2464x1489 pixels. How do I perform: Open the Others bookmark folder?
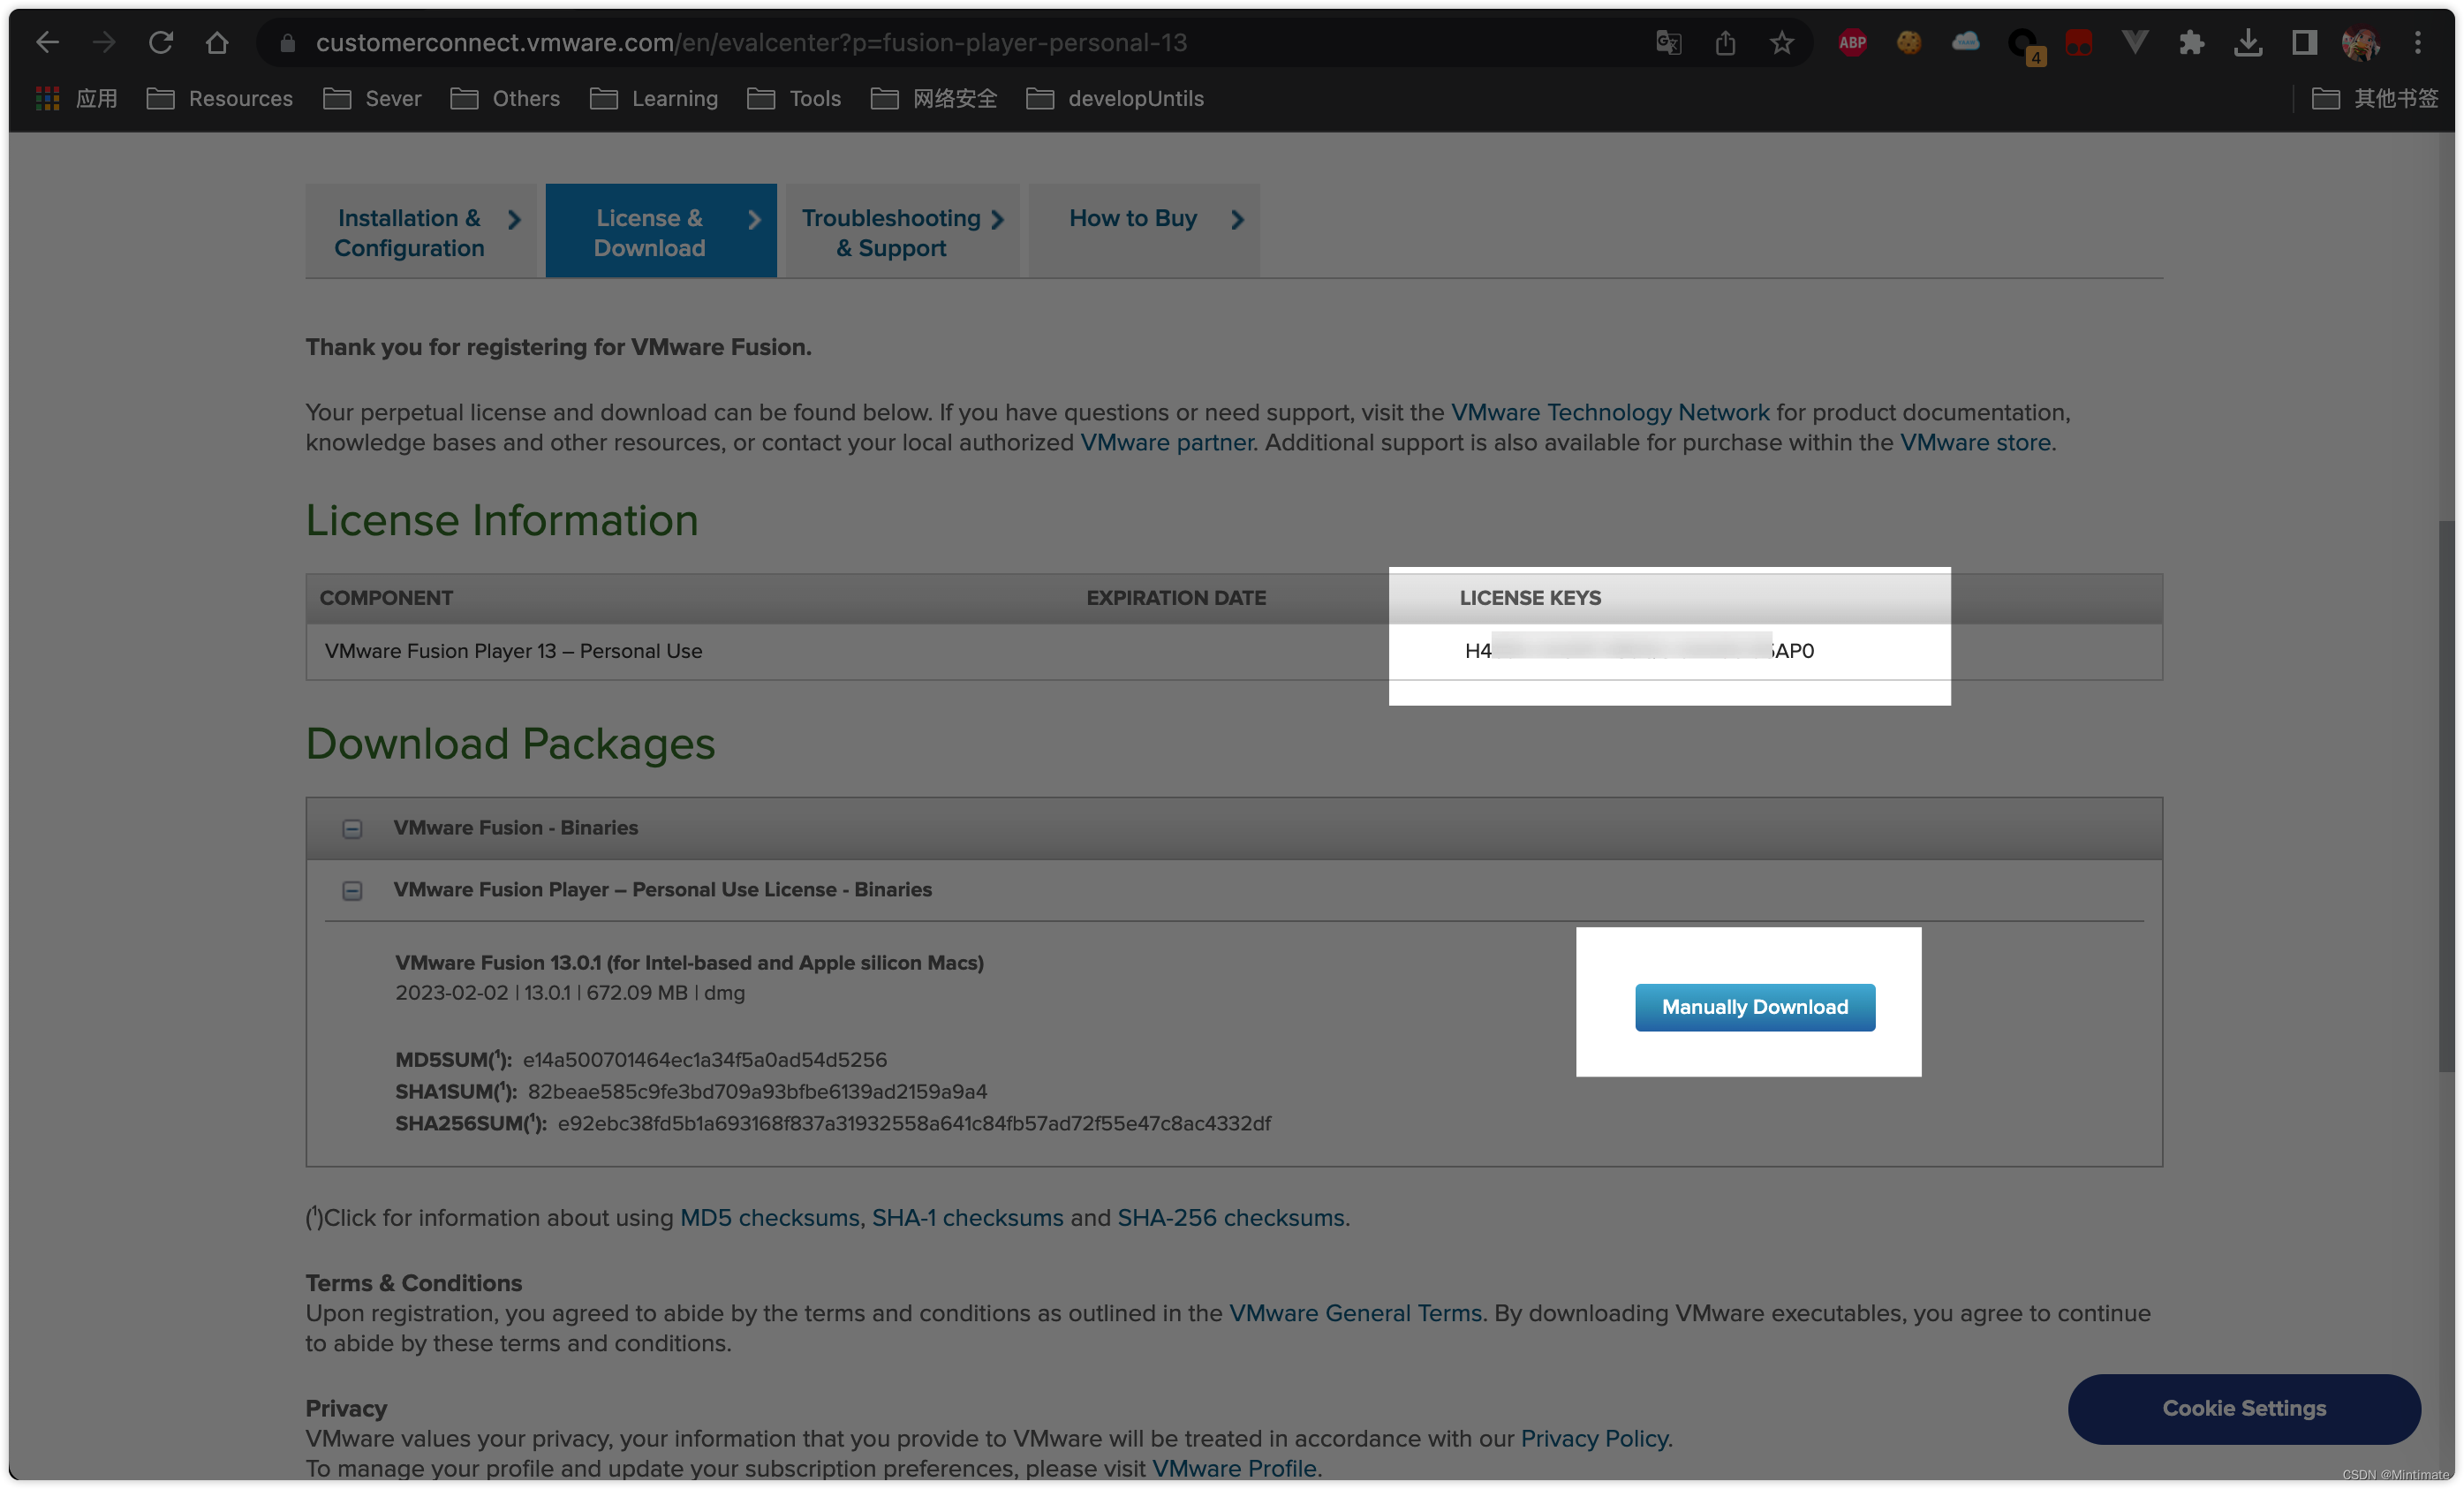505,98
